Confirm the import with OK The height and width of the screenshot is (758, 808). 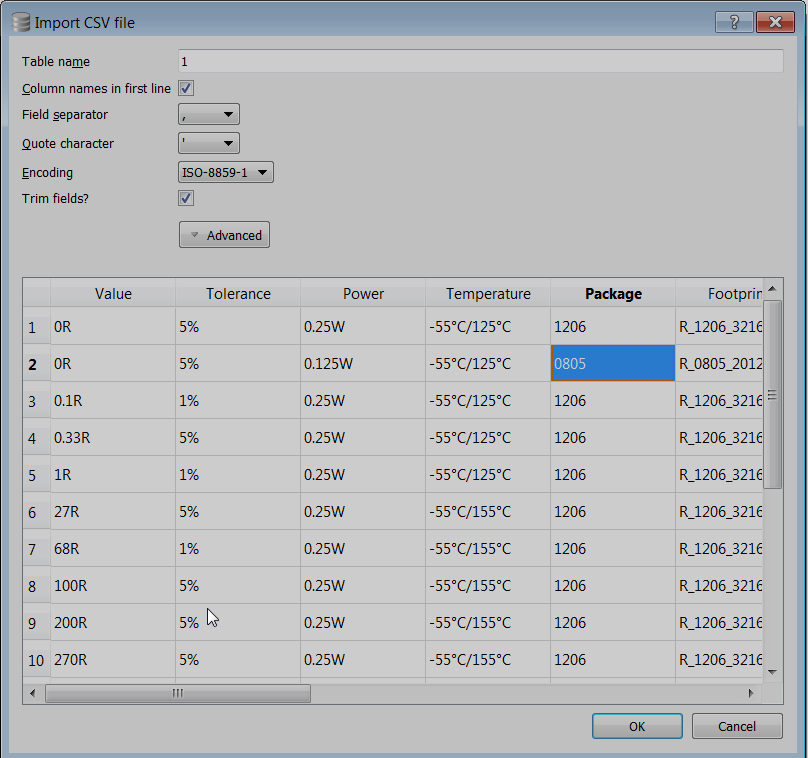(x=637, y=726)
